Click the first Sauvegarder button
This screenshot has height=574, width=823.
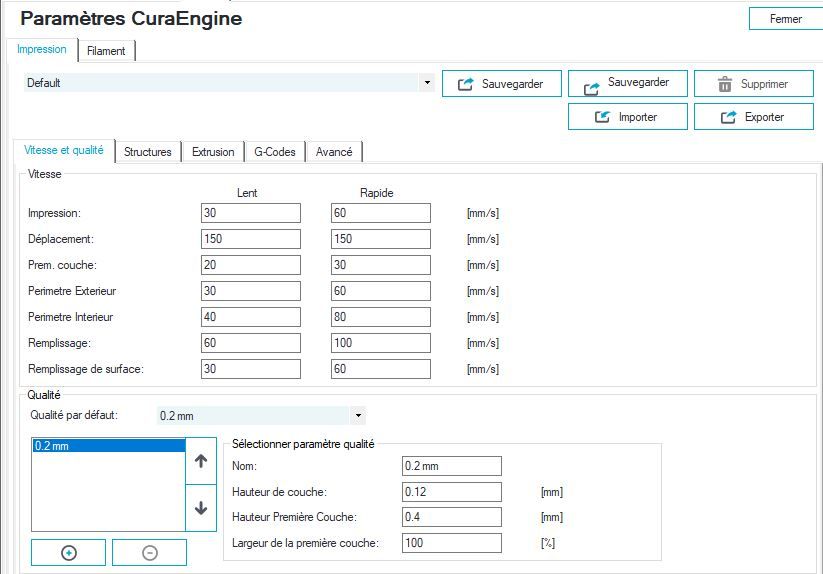pos(500,84)
